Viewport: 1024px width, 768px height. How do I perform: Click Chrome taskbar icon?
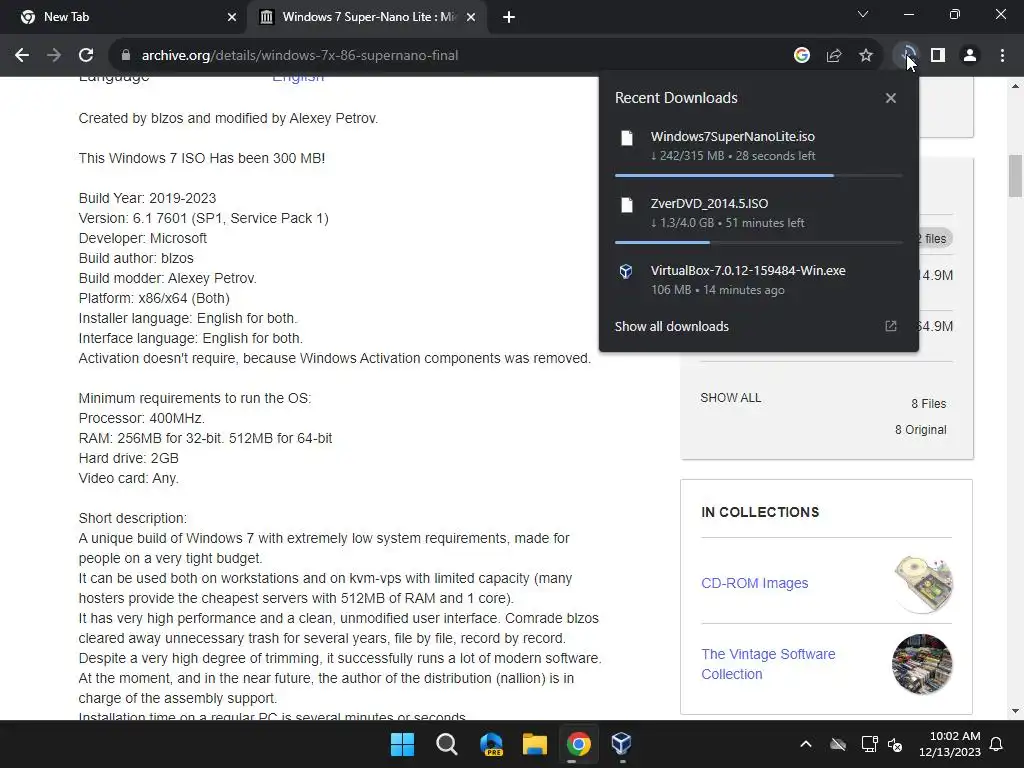(x=579, y=744)
